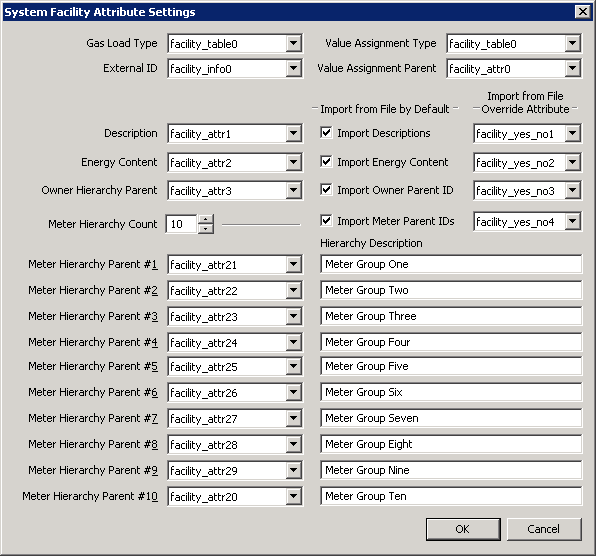Click the Meter Group Four description field

(451, 342)
